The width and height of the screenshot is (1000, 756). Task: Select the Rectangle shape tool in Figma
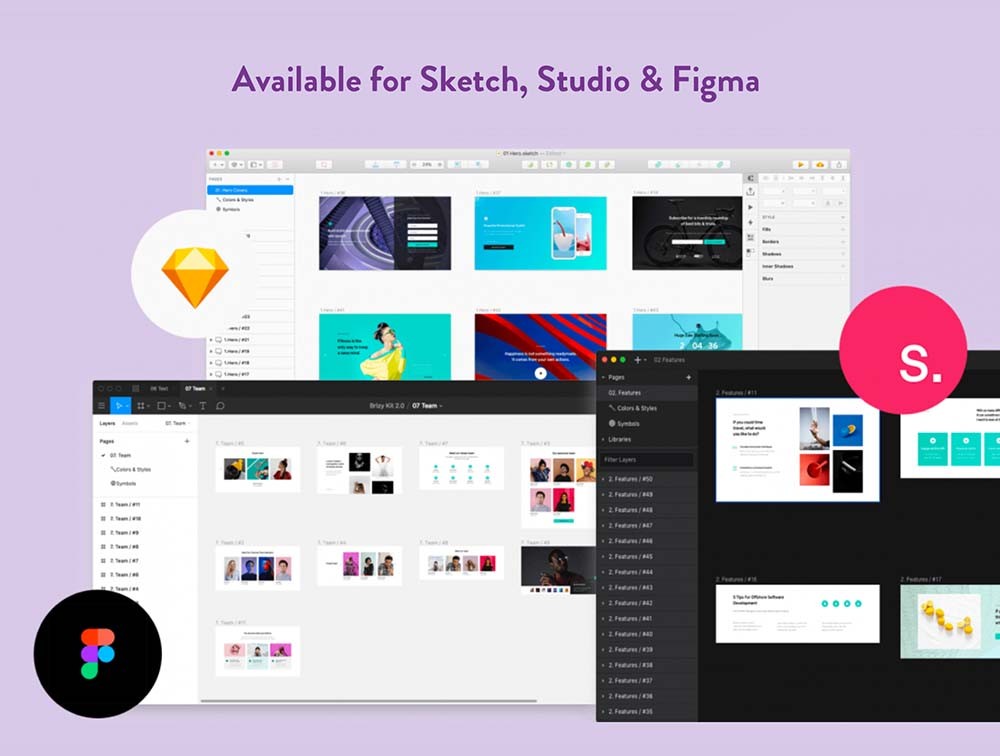tap(161, 406)
